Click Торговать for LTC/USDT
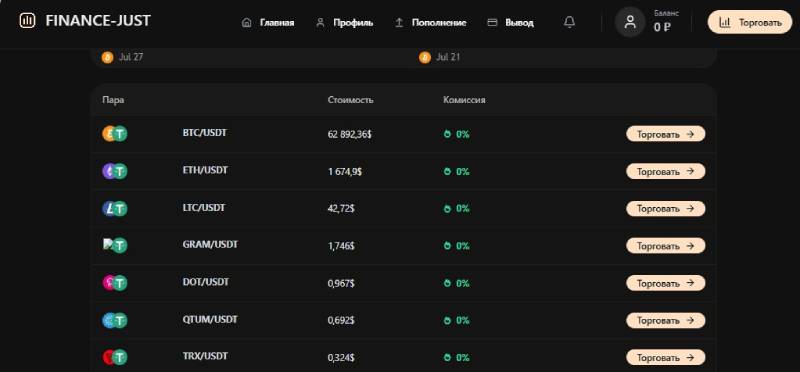Screen dimensions: 800x372 tap(665, 209)
